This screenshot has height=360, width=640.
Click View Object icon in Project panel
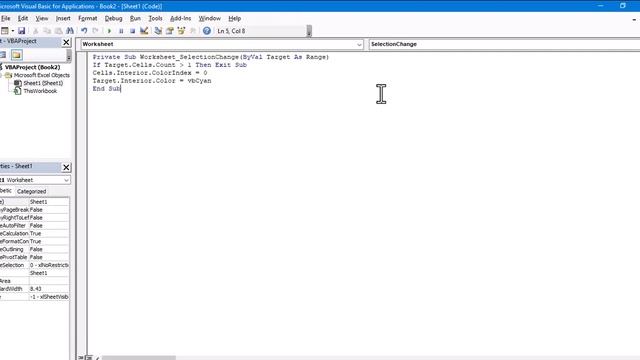pyautogui.click(x=3, y=55)
